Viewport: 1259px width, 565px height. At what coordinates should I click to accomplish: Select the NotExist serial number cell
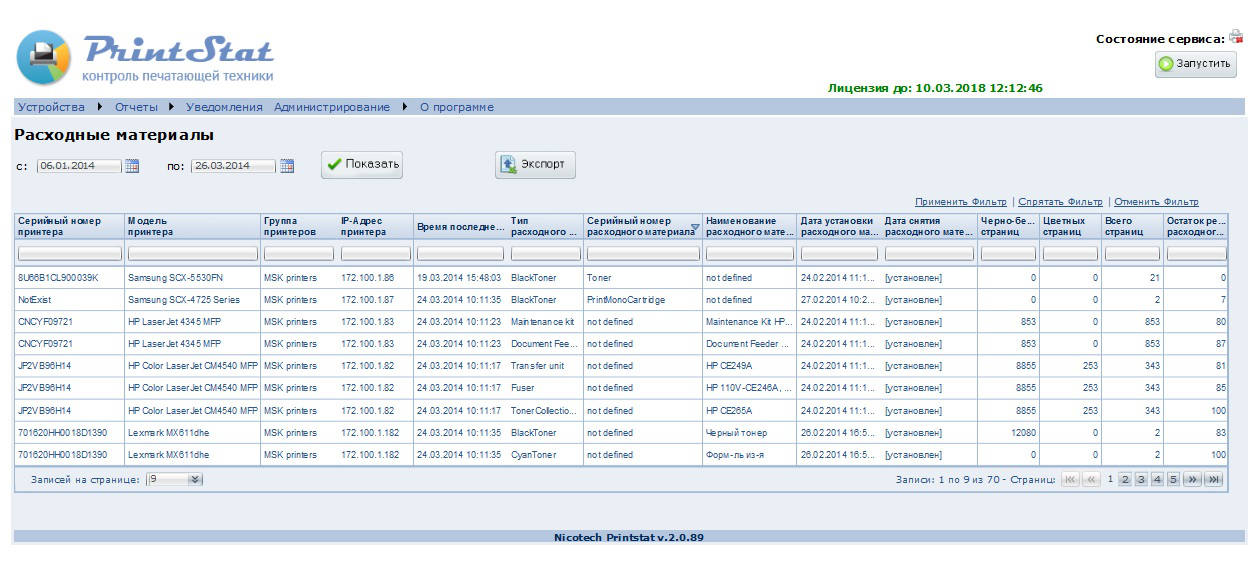click(x=34, y=300)
